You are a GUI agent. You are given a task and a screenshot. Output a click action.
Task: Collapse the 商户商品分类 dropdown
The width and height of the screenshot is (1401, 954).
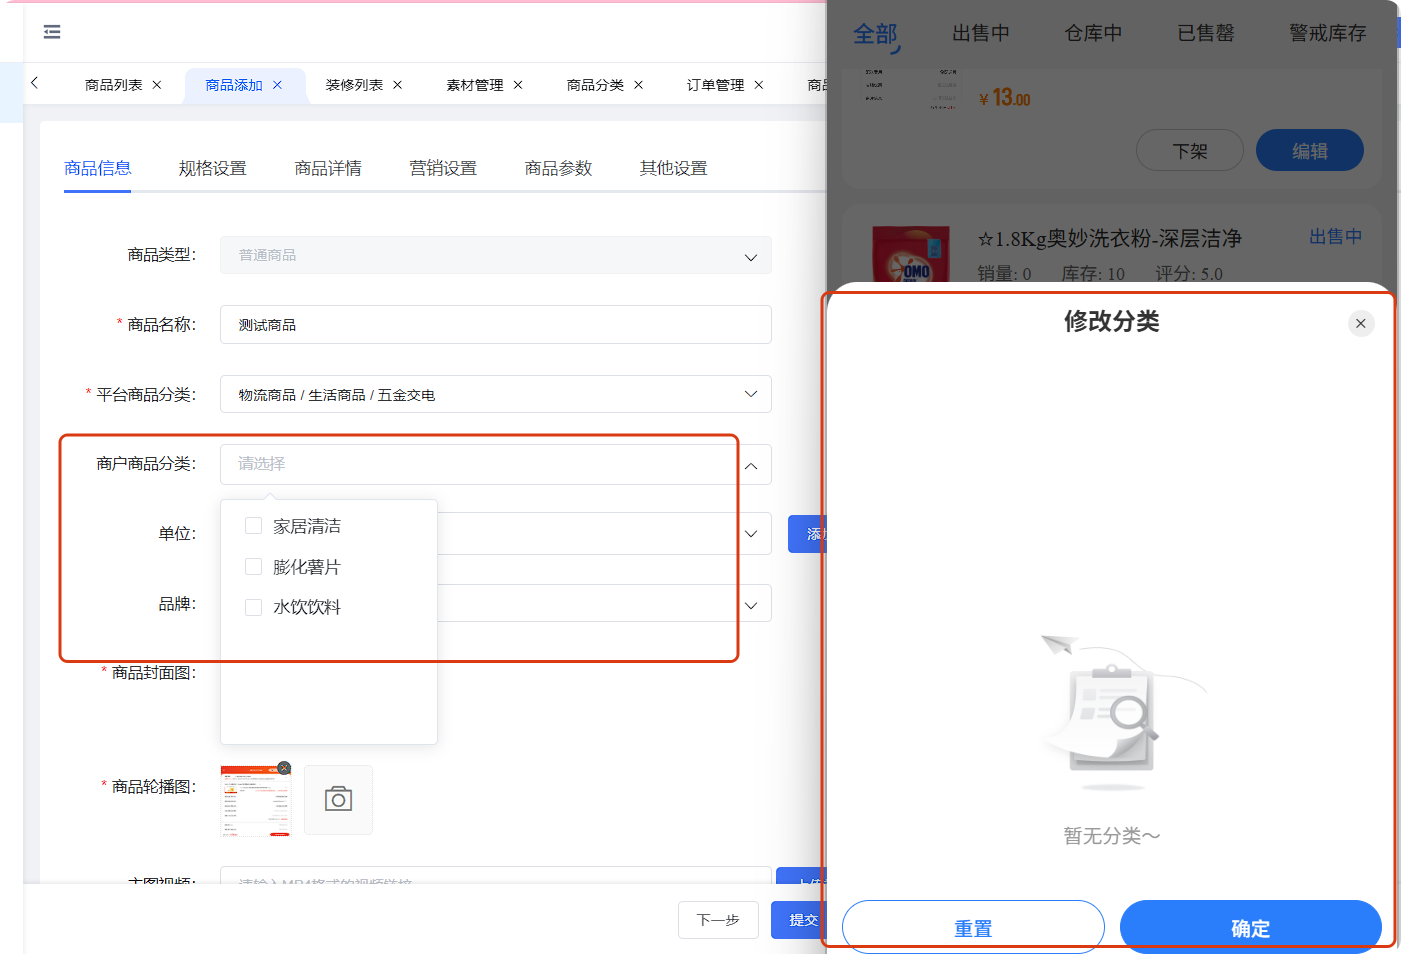point(750,465)
